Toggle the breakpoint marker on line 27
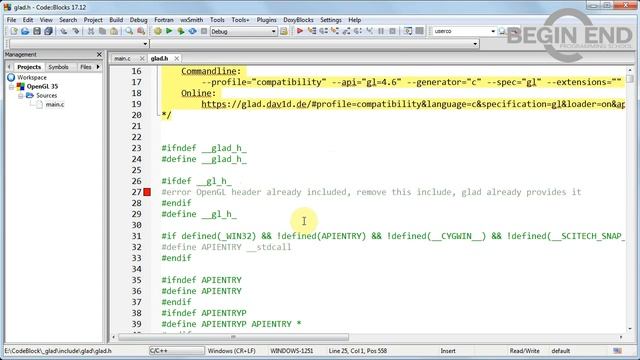This screenshot has height=360, width=640. point(147,192)
